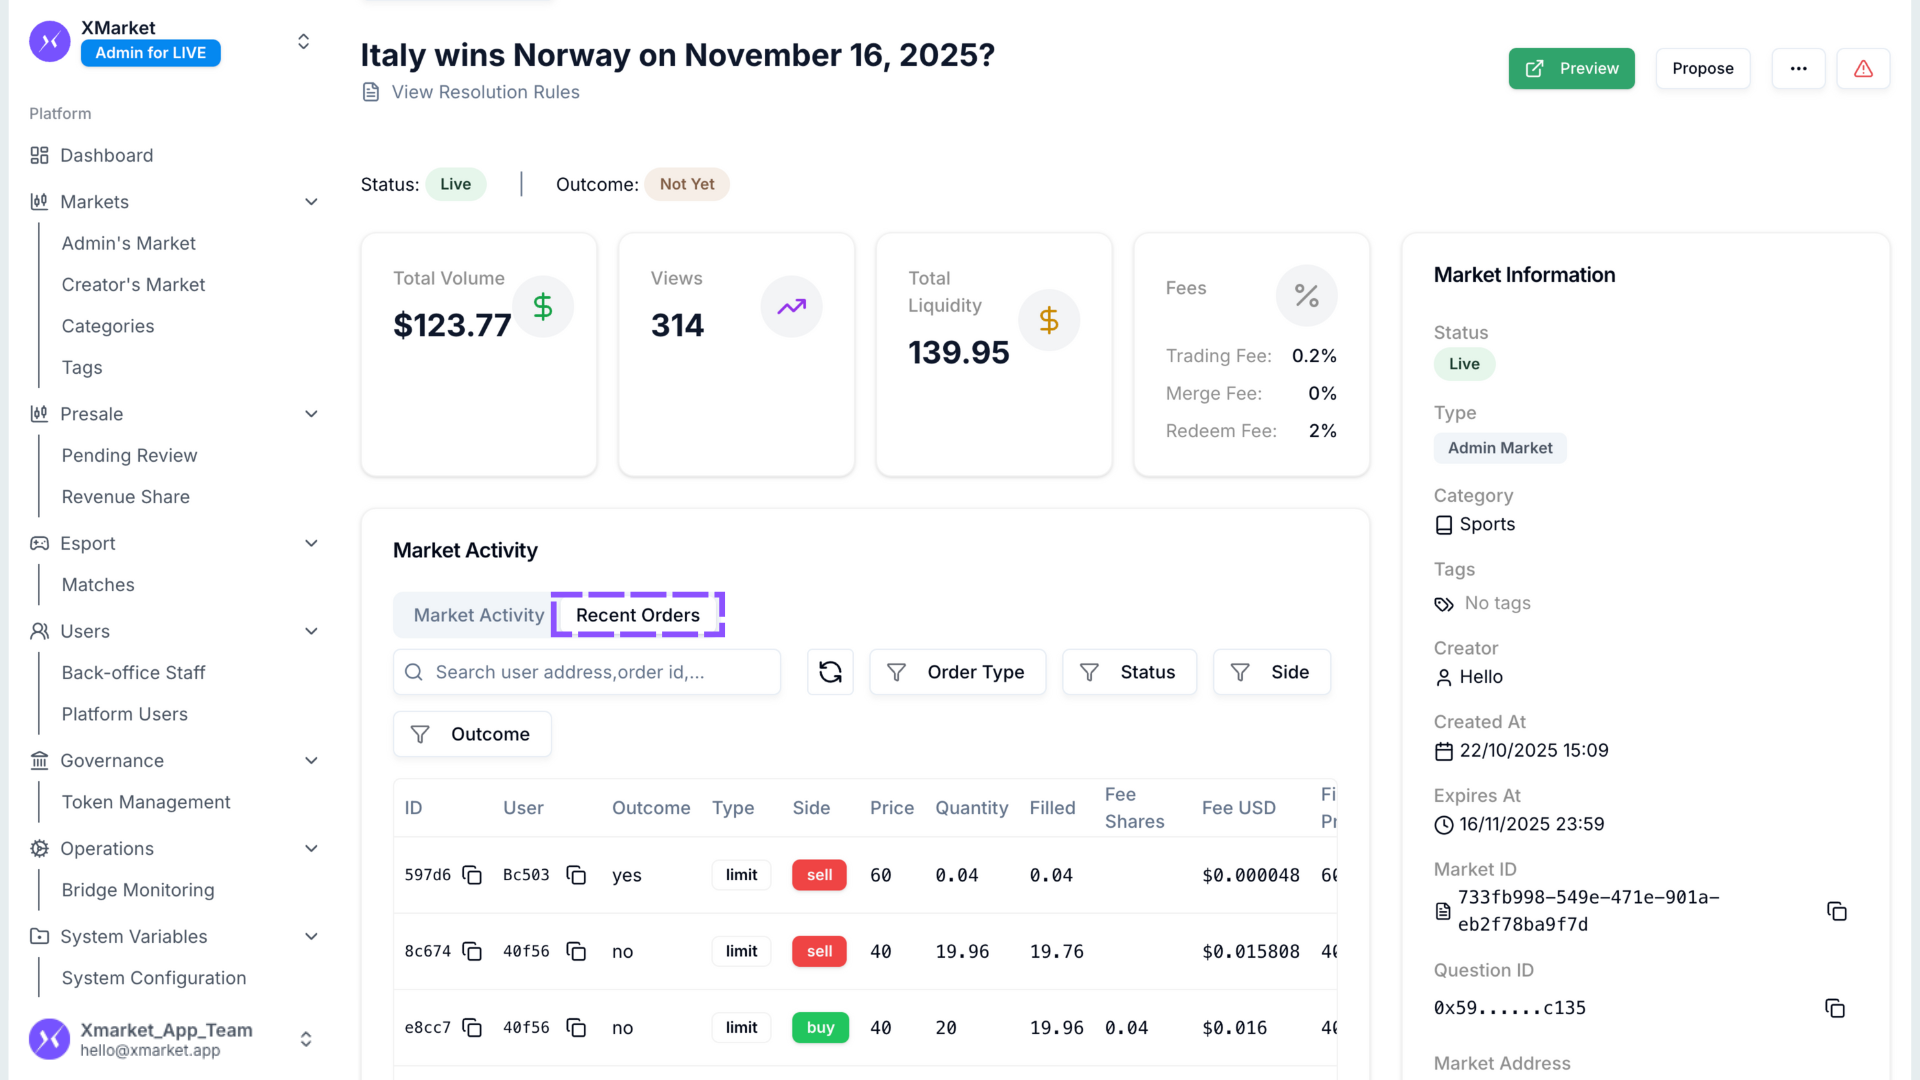Open the three-dots more options menu
The height and width of the screenshot is (1080, 1920).
click(x=1798, y=68)
